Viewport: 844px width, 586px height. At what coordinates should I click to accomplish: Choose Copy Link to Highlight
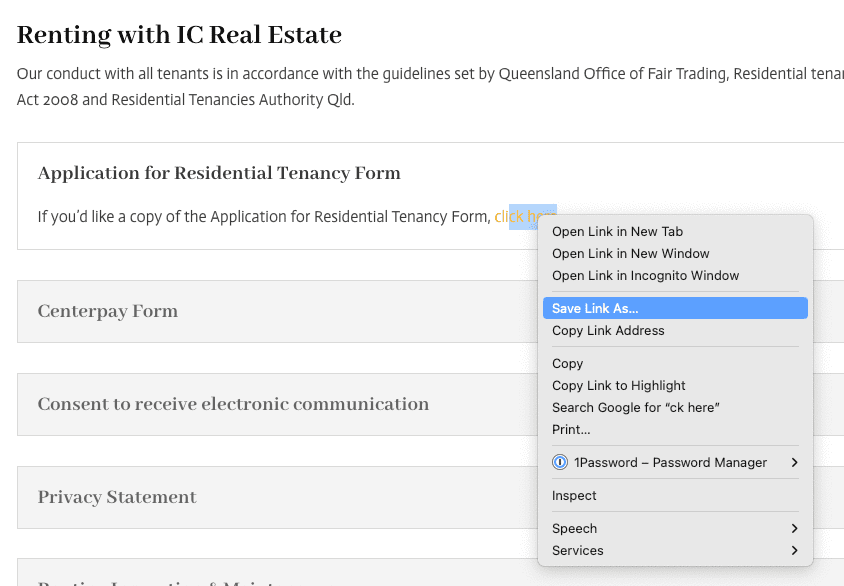pyautogui.click(x=618, y=386)
